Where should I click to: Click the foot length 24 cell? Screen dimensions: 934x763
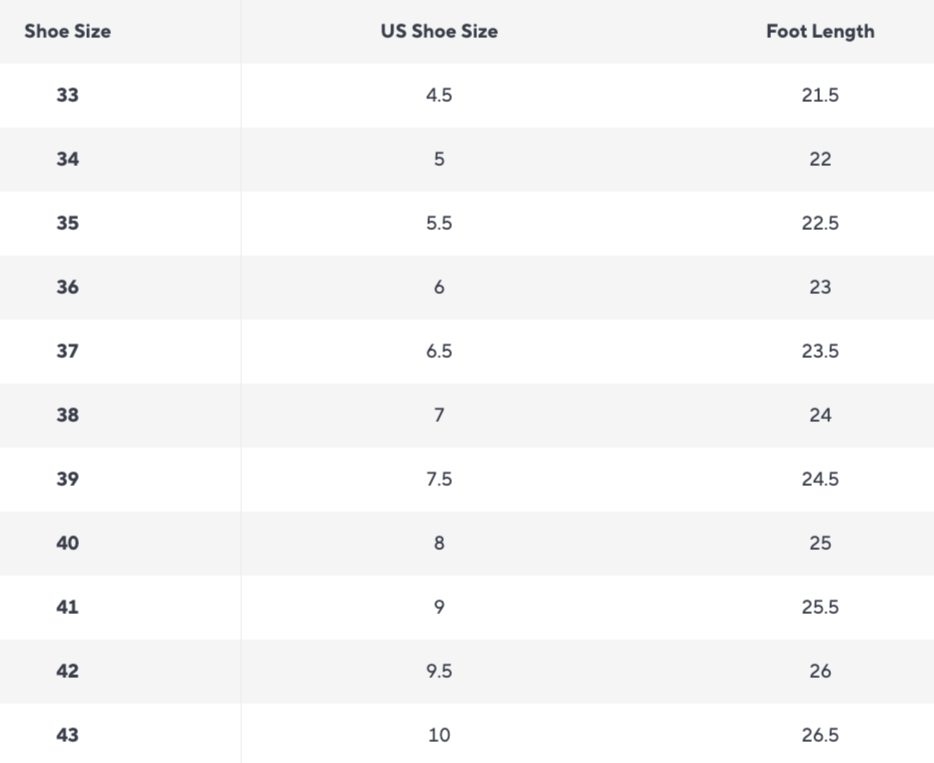pyautogui.click(x=819, y=415)
